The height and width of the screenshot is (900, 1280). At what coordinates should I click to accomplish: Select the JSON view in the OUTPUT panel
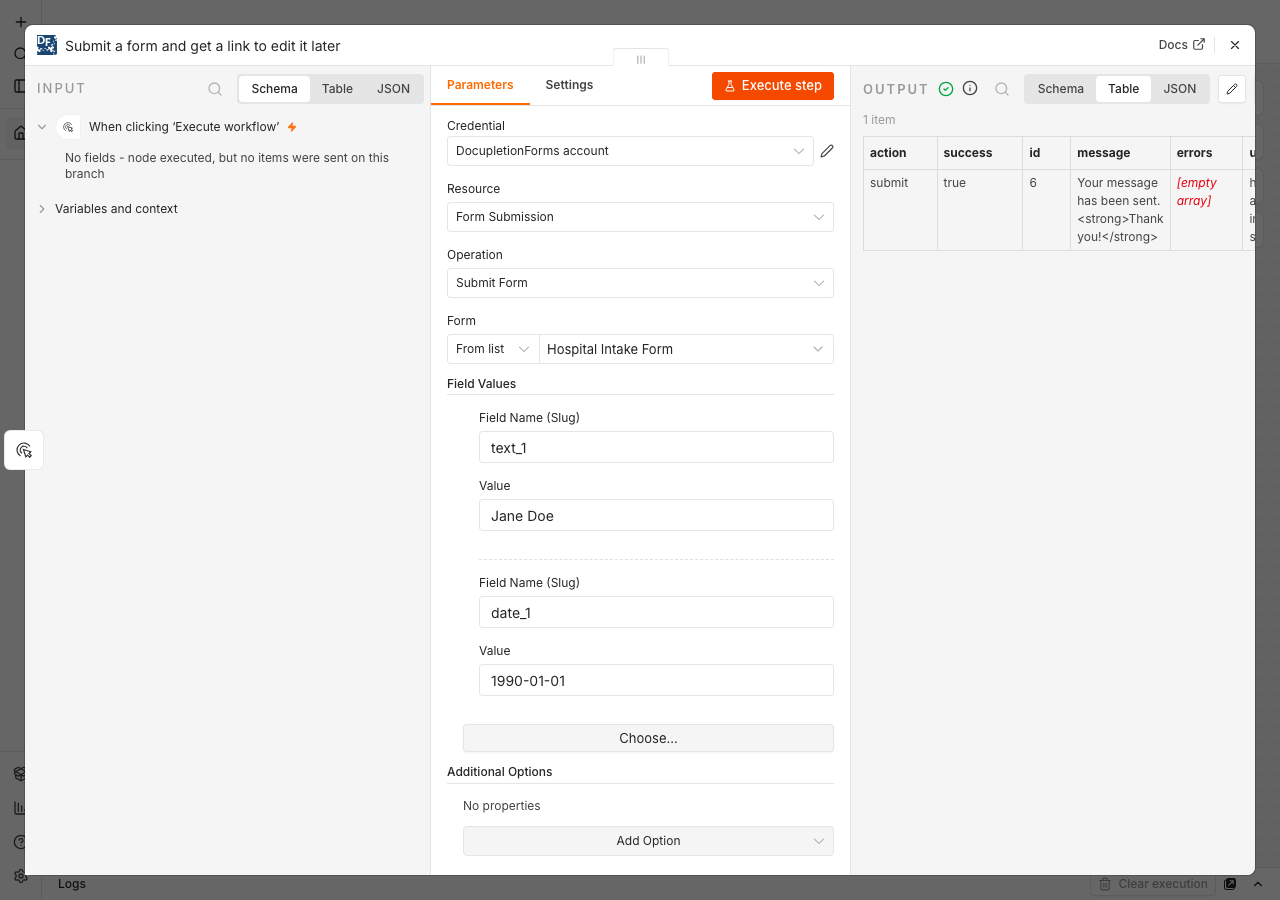(1179, 89)
